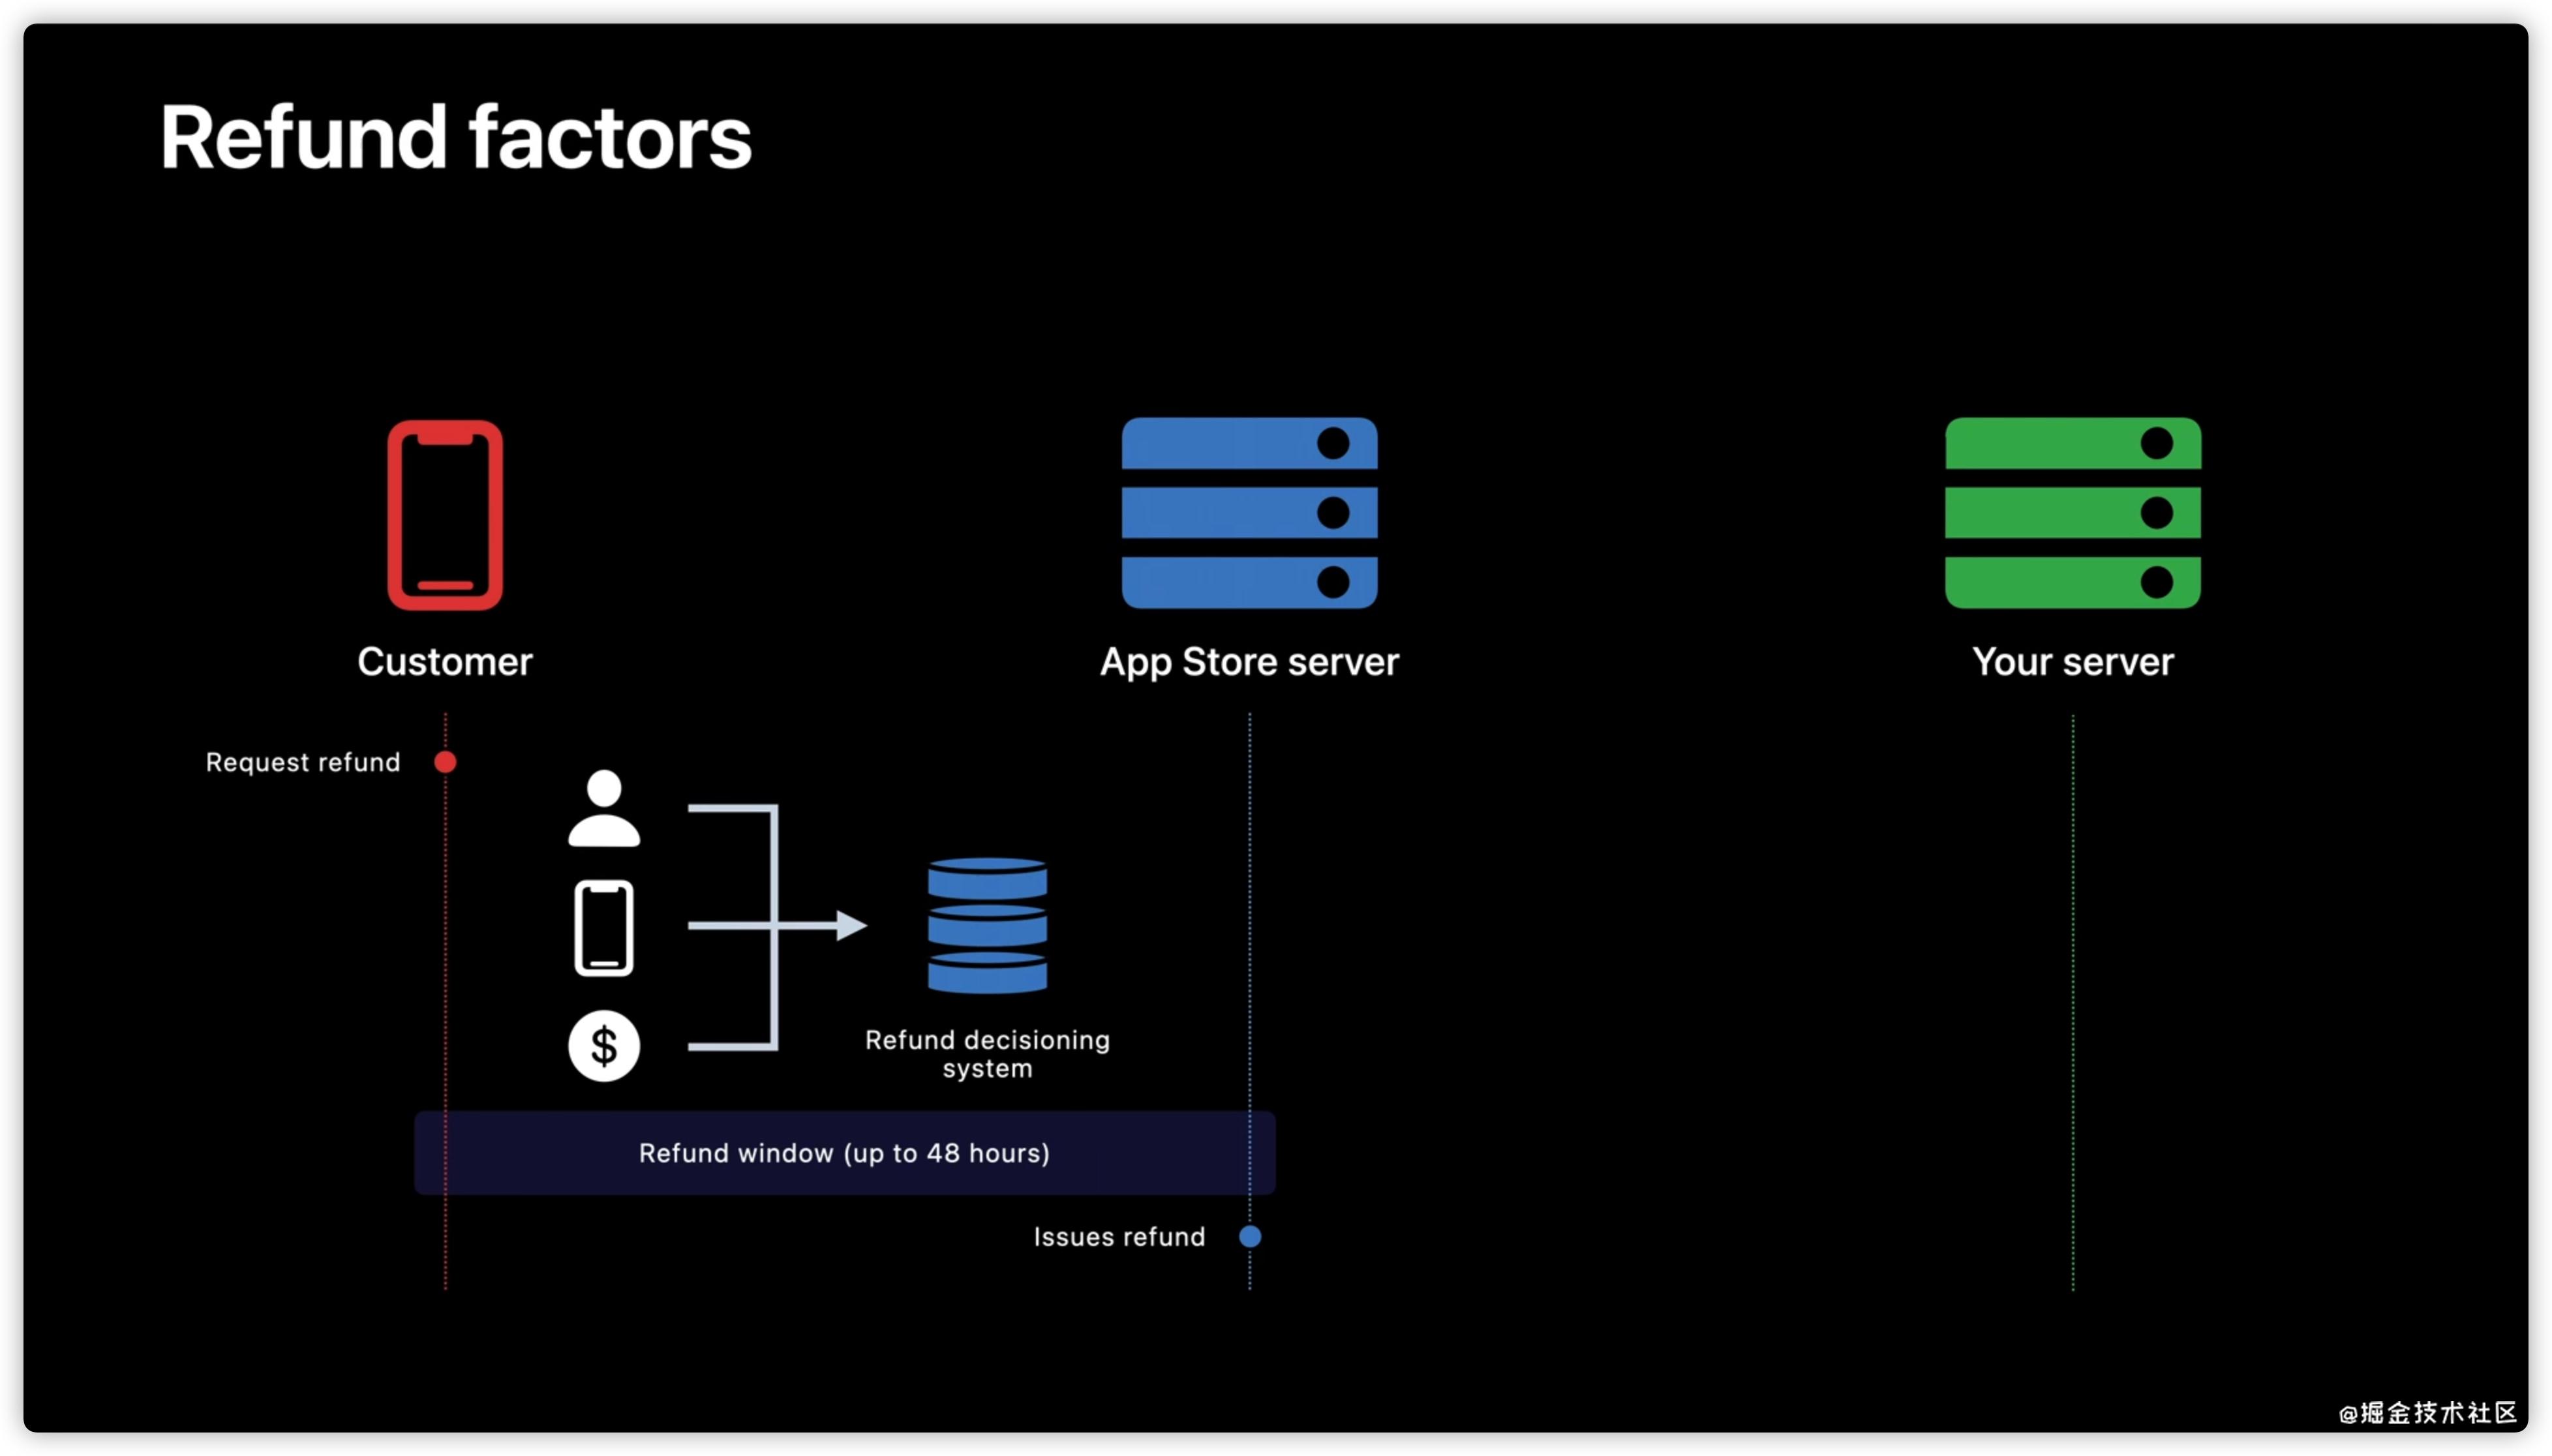The image size is (2552, 1456).
Task: Click the blue Issues refund timeline dot
Action: coord(1249,1236)
